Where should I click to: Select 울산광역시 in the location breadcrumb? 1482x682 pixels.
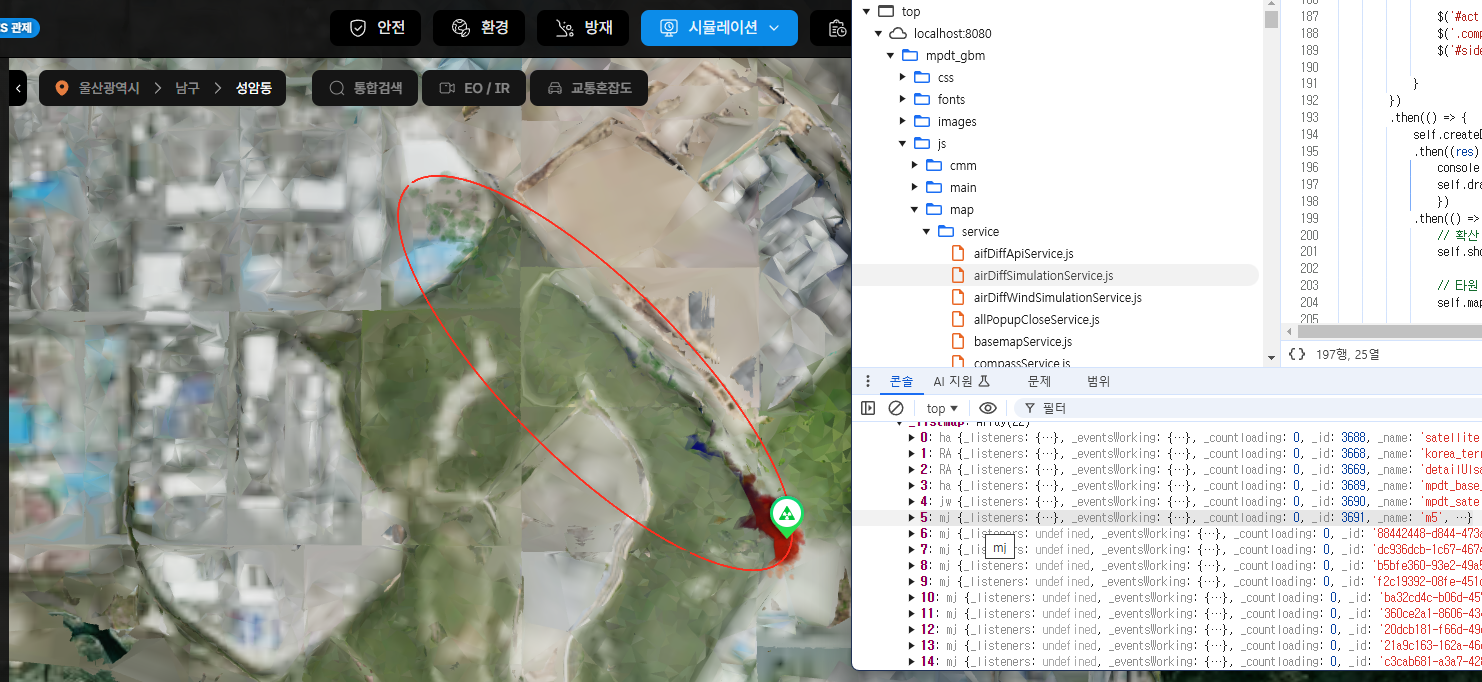(x=109, y=88)
